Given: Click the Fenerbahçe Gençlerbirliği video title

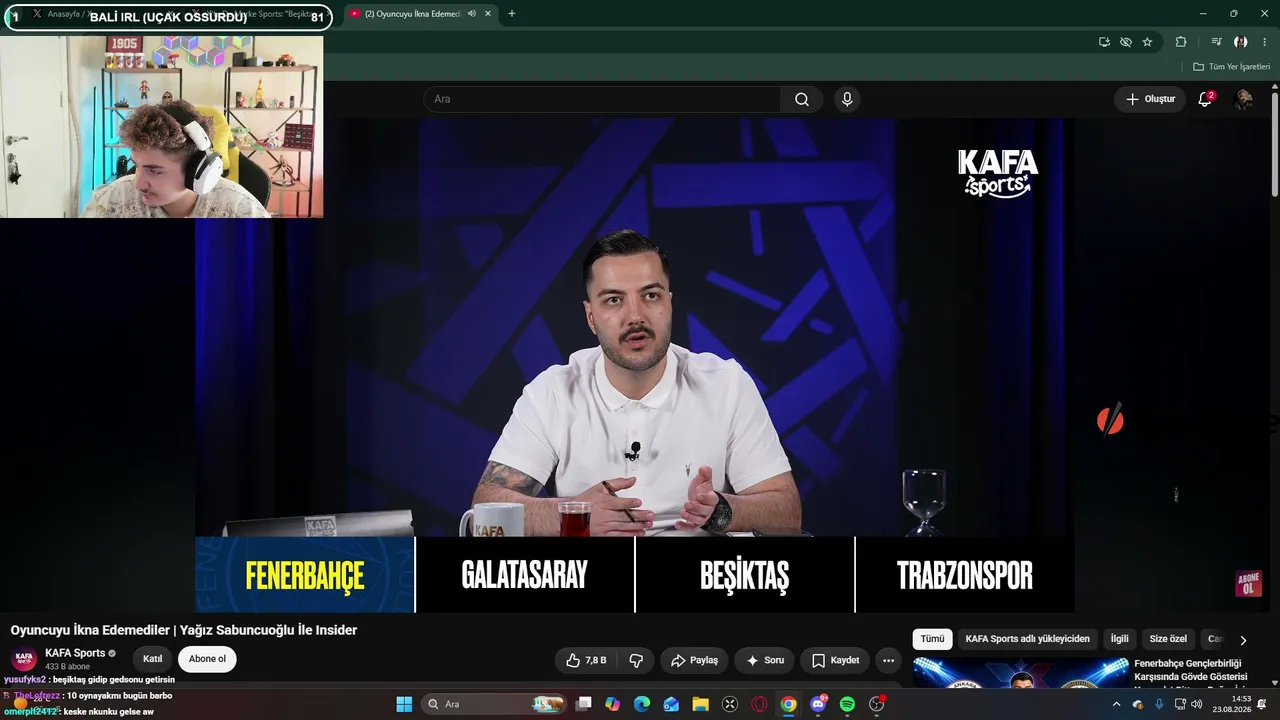Looking at the screenshot, I should (1190, 670).
